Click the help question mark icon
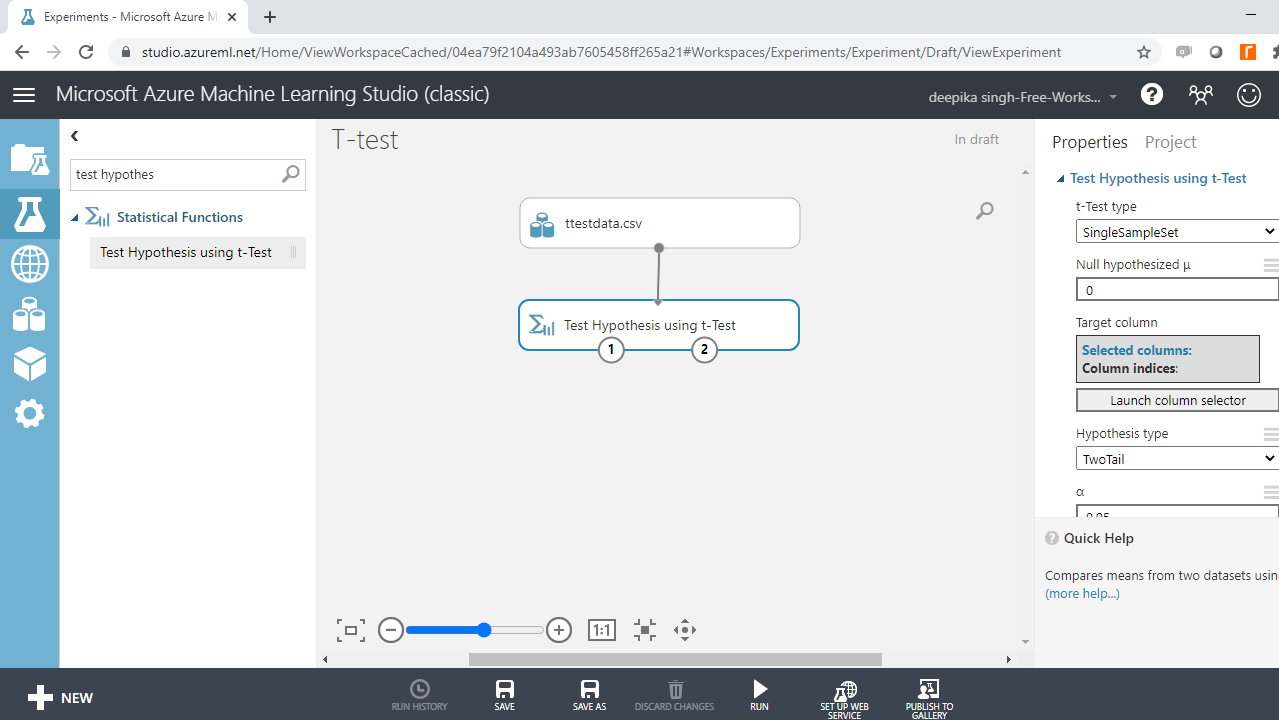 1152,95
